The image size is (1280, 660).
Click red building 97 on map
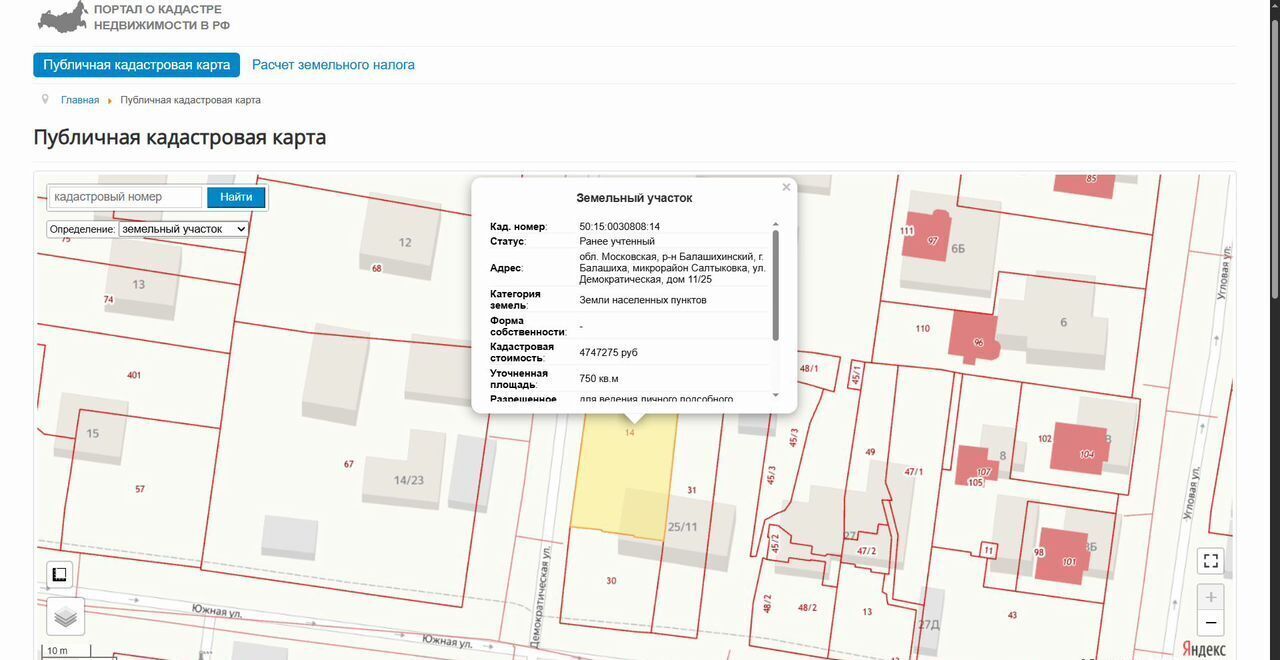click(927, 236)
